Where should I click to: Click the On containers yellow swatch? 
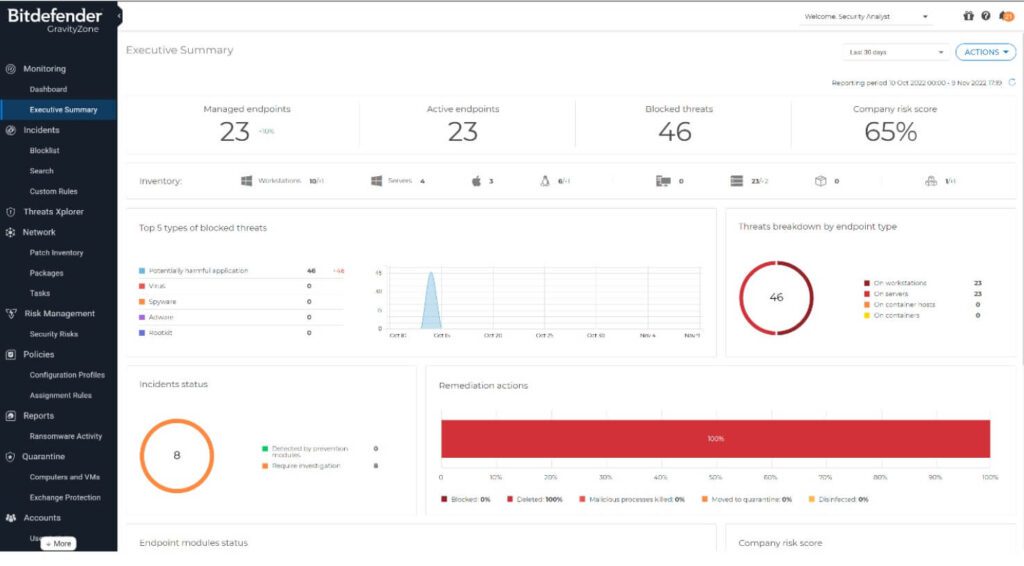[867, 315]
